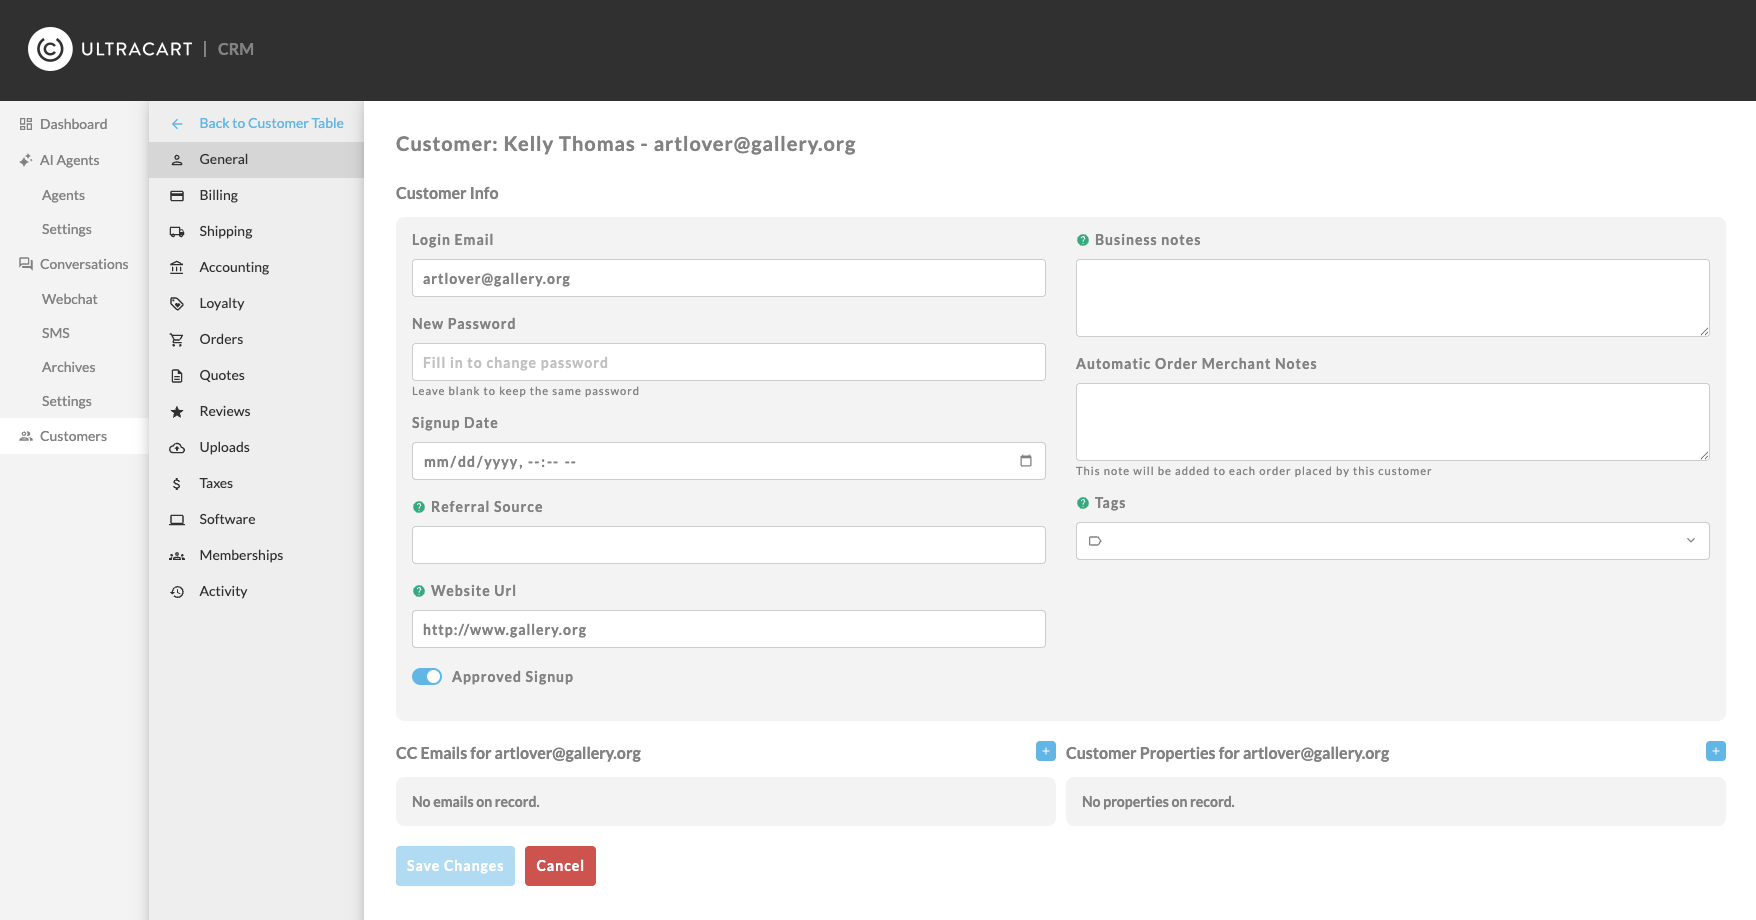Screen dimensions: 1756x920
Task: Open the Orders section
Action: (x=256, y=340)
